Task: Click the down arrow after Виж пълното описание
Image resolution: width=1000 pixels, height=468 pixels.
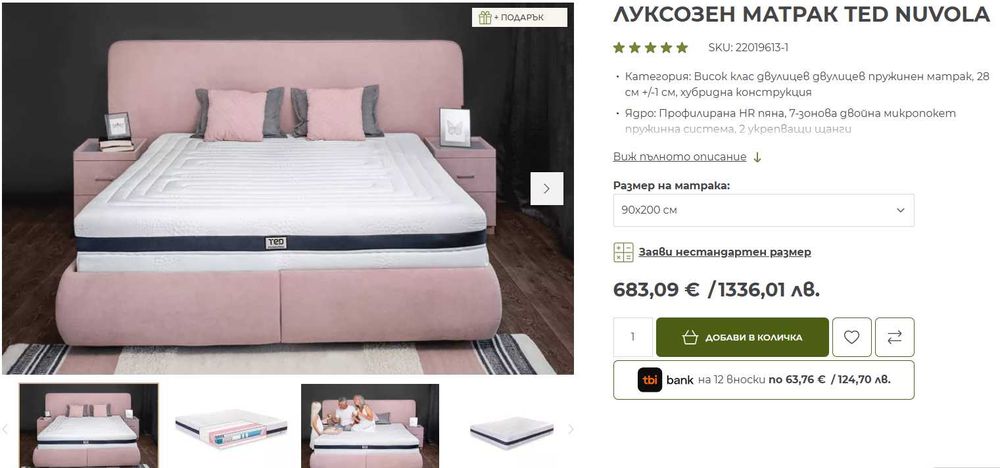Action: coord(757,157)
